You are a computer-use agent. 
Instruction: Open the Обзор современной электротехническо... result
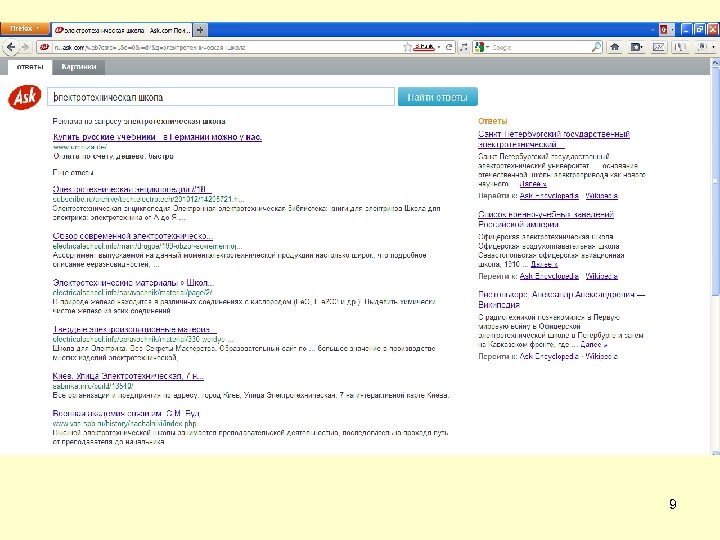tap(133, 236)
